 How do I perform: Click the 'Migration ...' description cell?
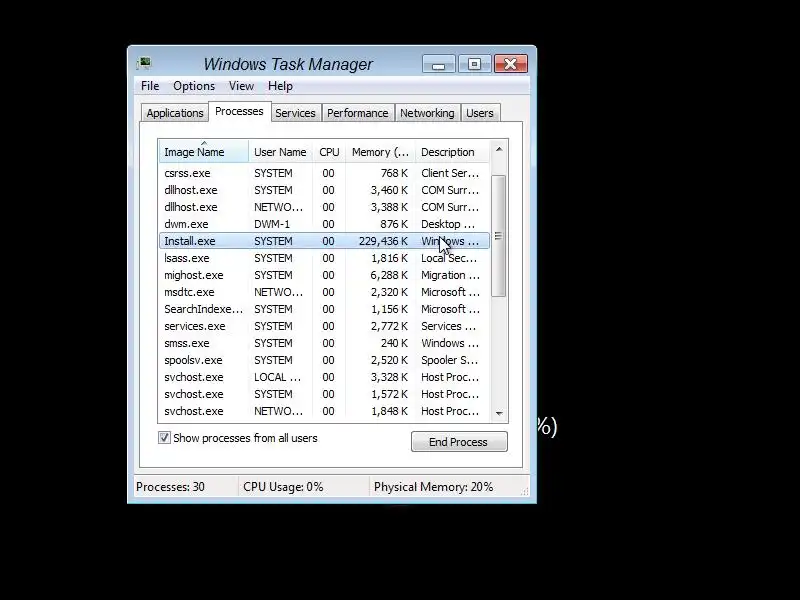451,275
